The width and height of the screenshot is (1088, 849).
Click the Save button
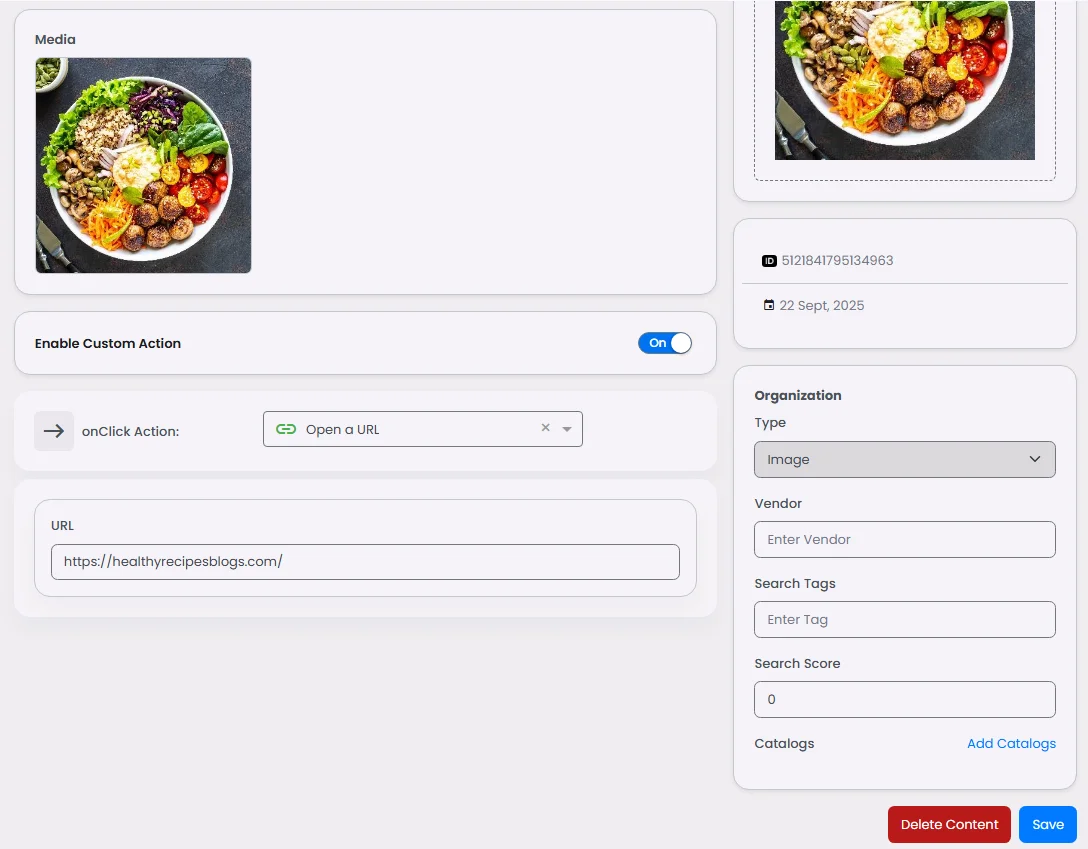tap(1048, 825)
